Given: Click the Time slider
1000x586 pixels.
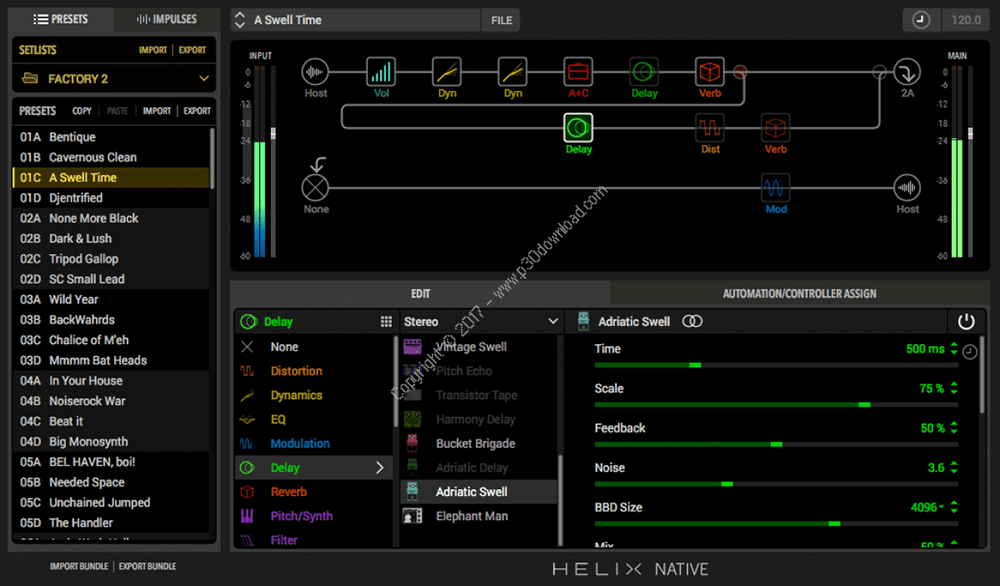Looking at the screenshot, I should click(x=776, y=365).
